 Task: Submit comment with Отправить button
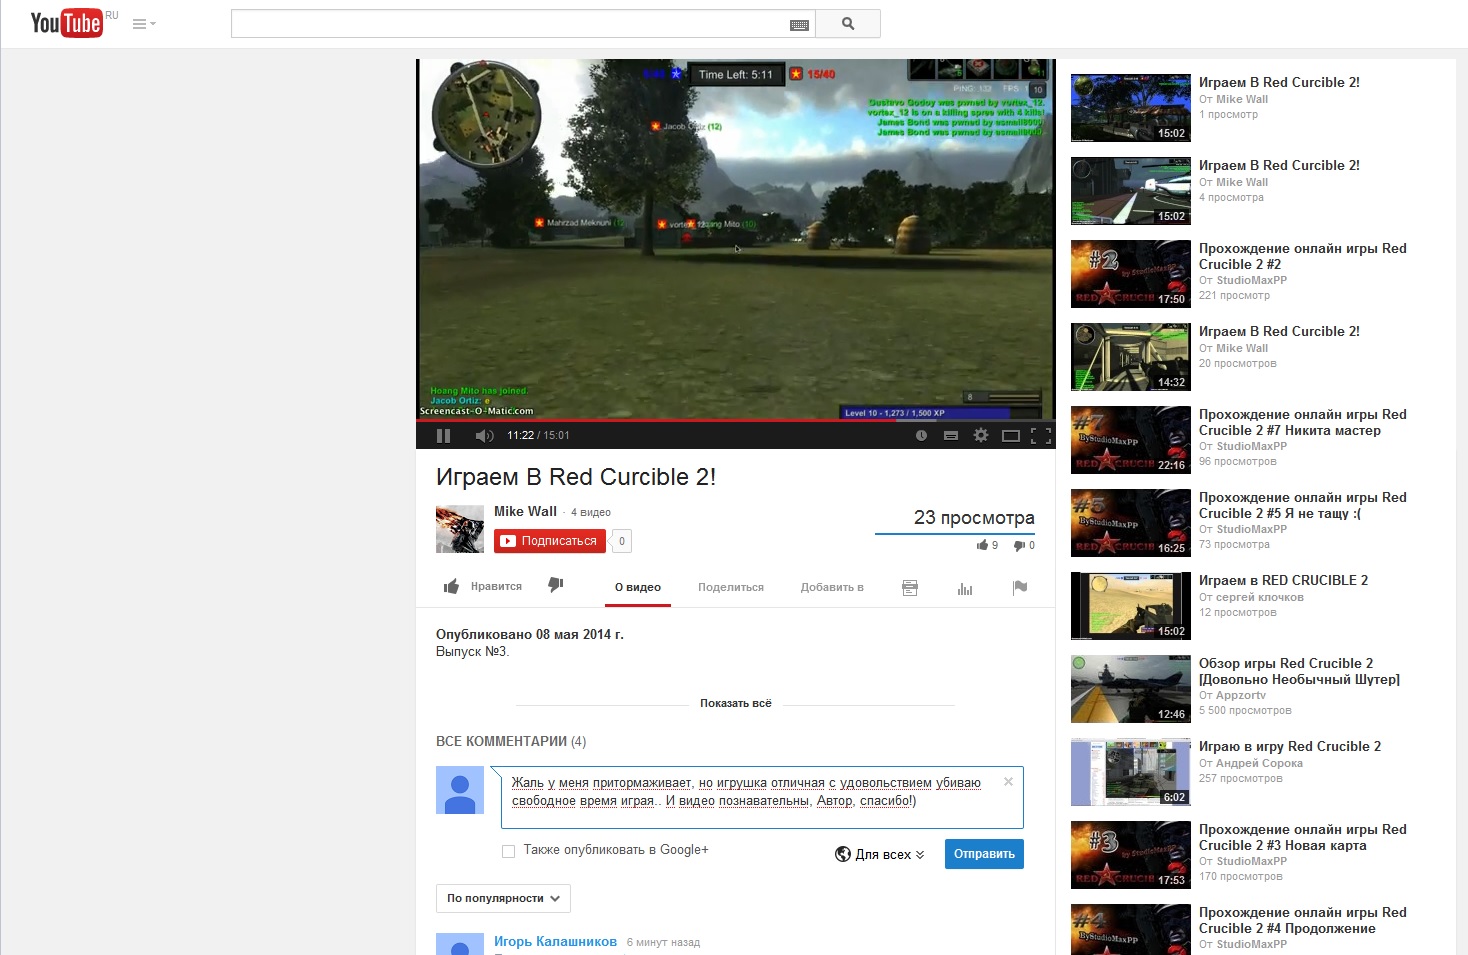984,854
